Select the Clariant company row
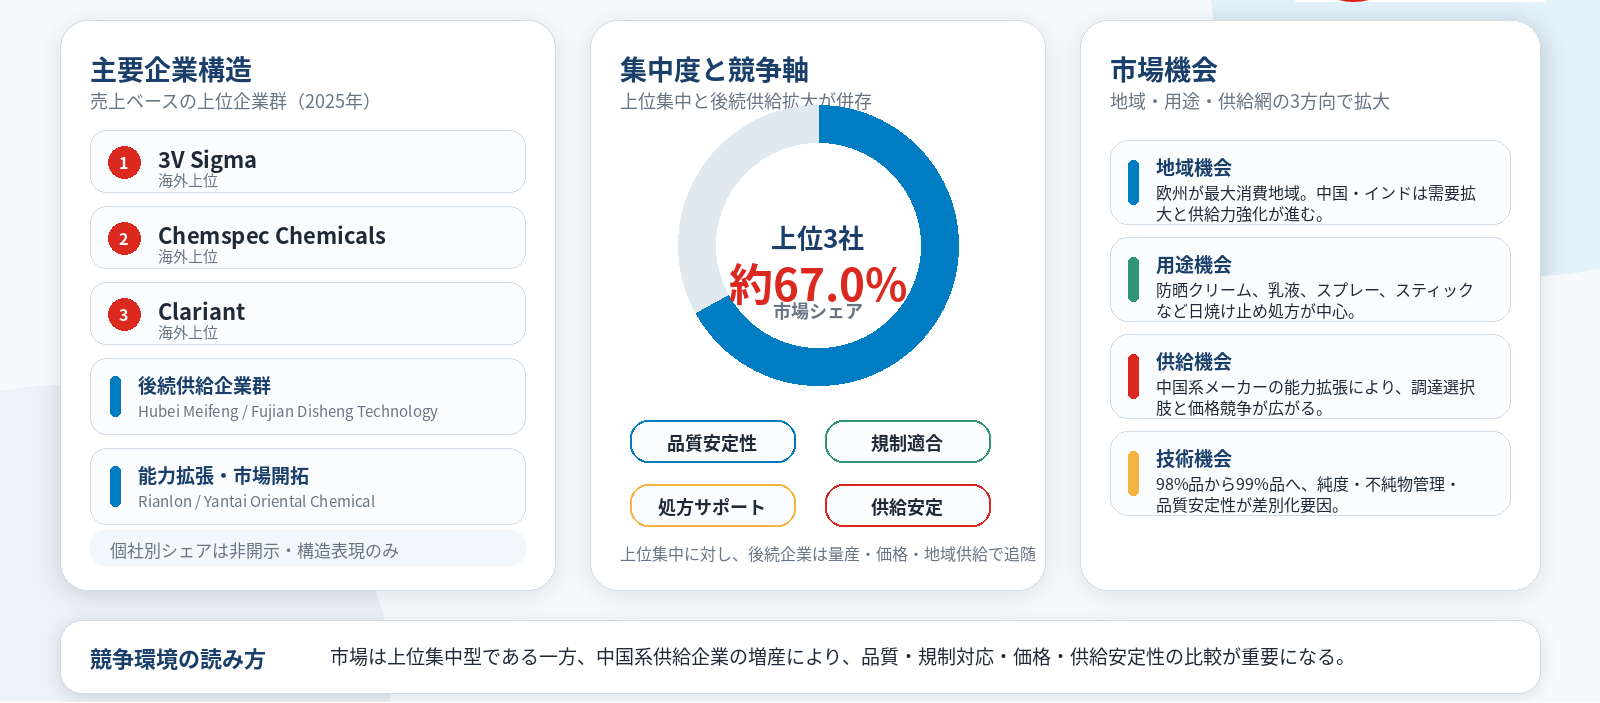1600x703 pixels. tap(308, 314)
